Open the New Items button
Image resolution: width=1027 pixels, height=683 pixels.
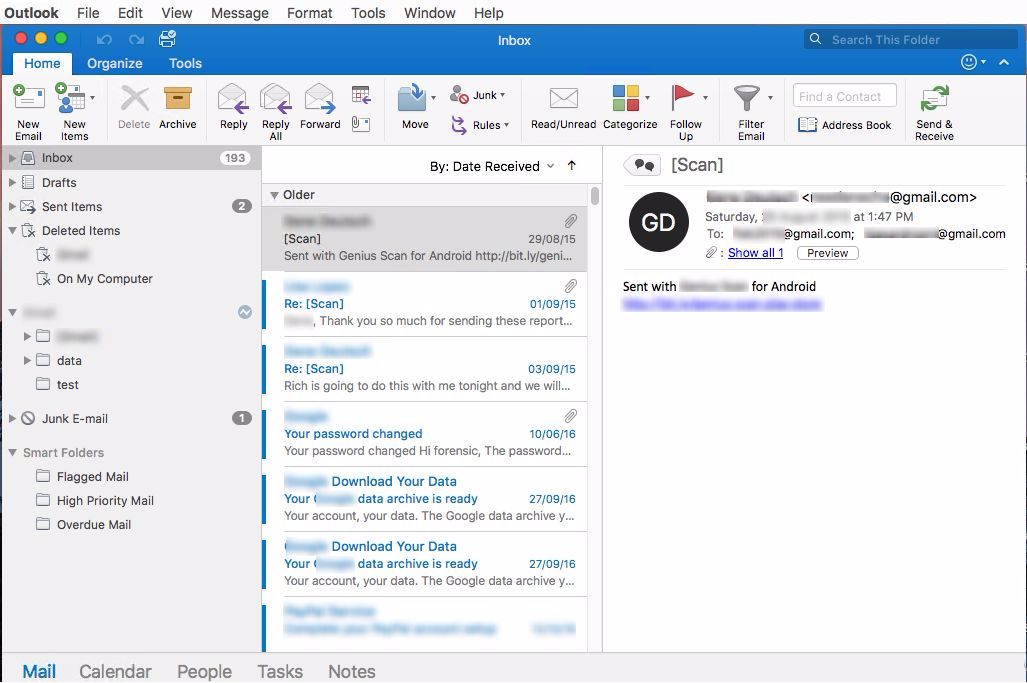click(74, 111)
